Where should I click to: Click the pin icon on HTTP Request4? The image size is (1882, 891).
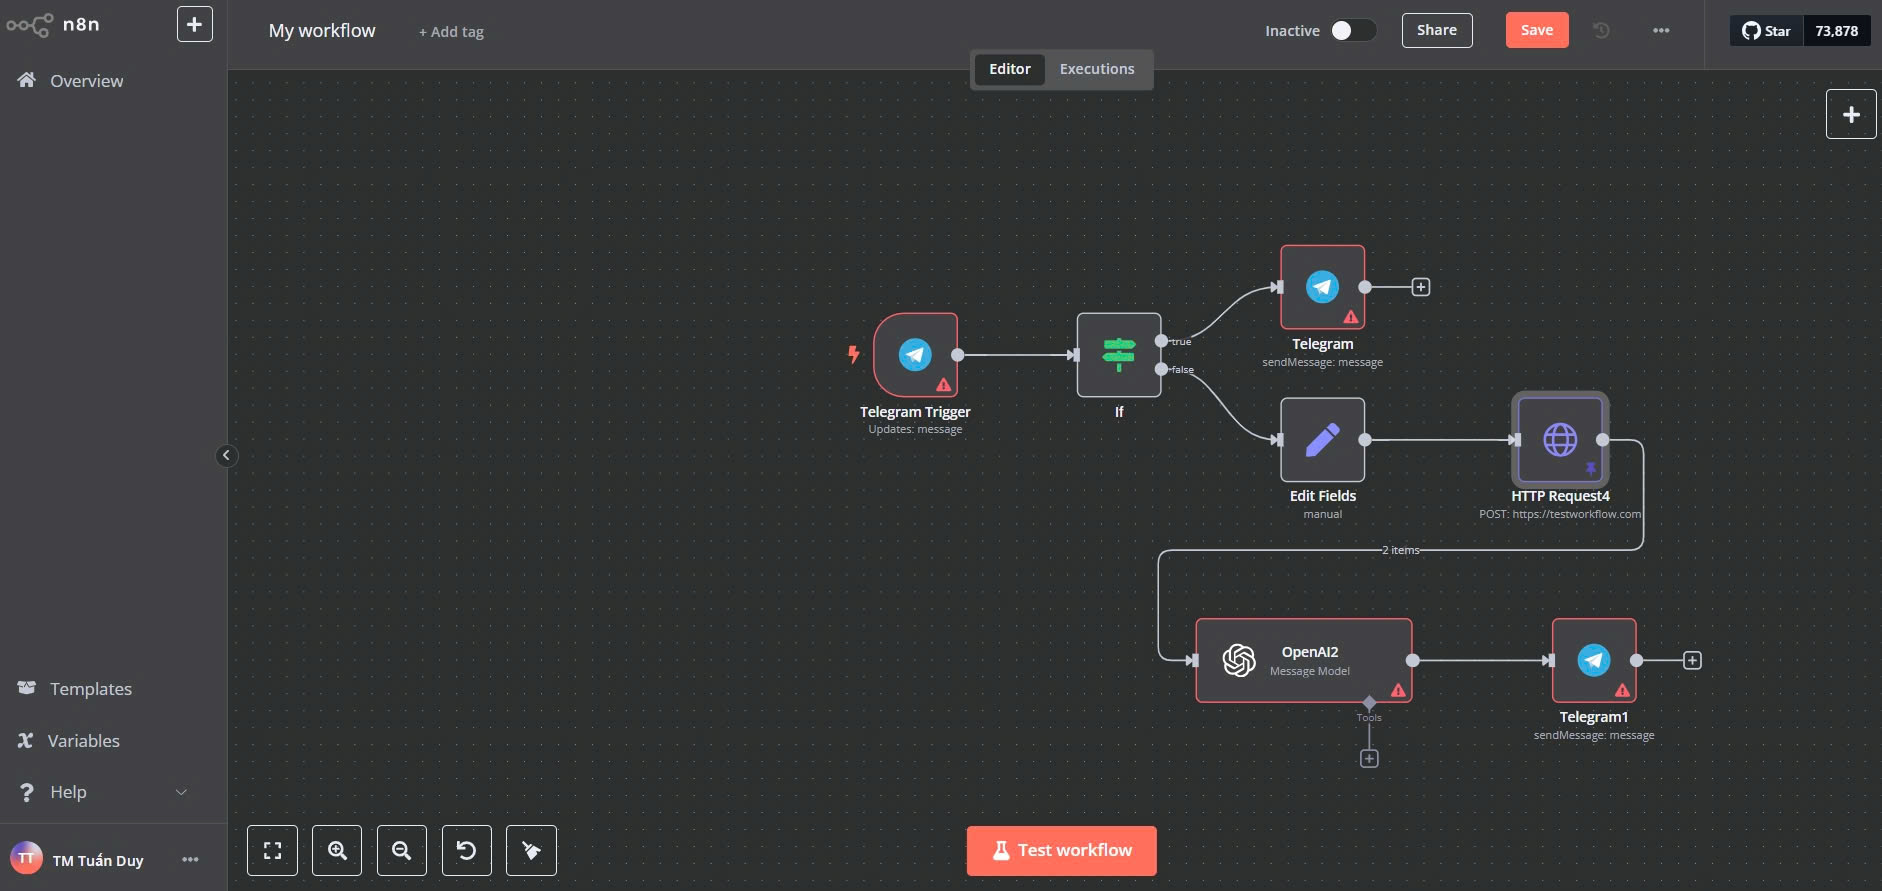1590,468
